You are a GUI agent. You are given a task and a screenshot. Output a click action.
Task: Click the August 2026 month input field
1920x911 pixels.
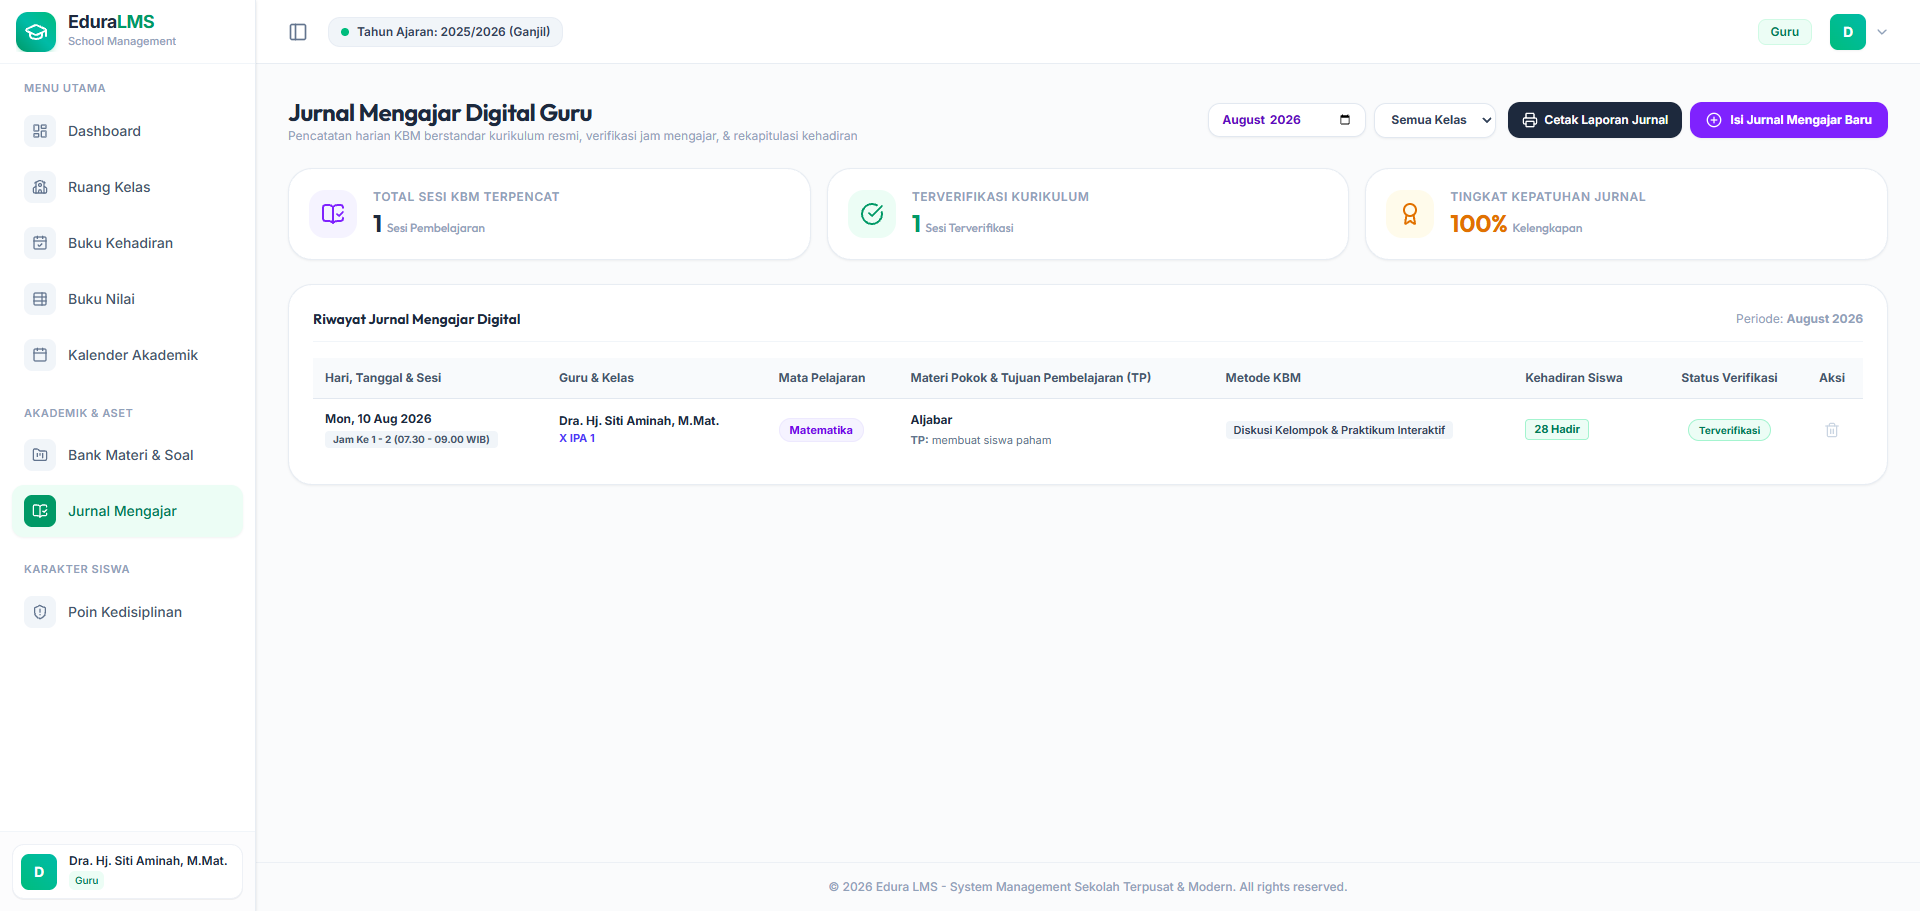click(x=1286, y=120)
